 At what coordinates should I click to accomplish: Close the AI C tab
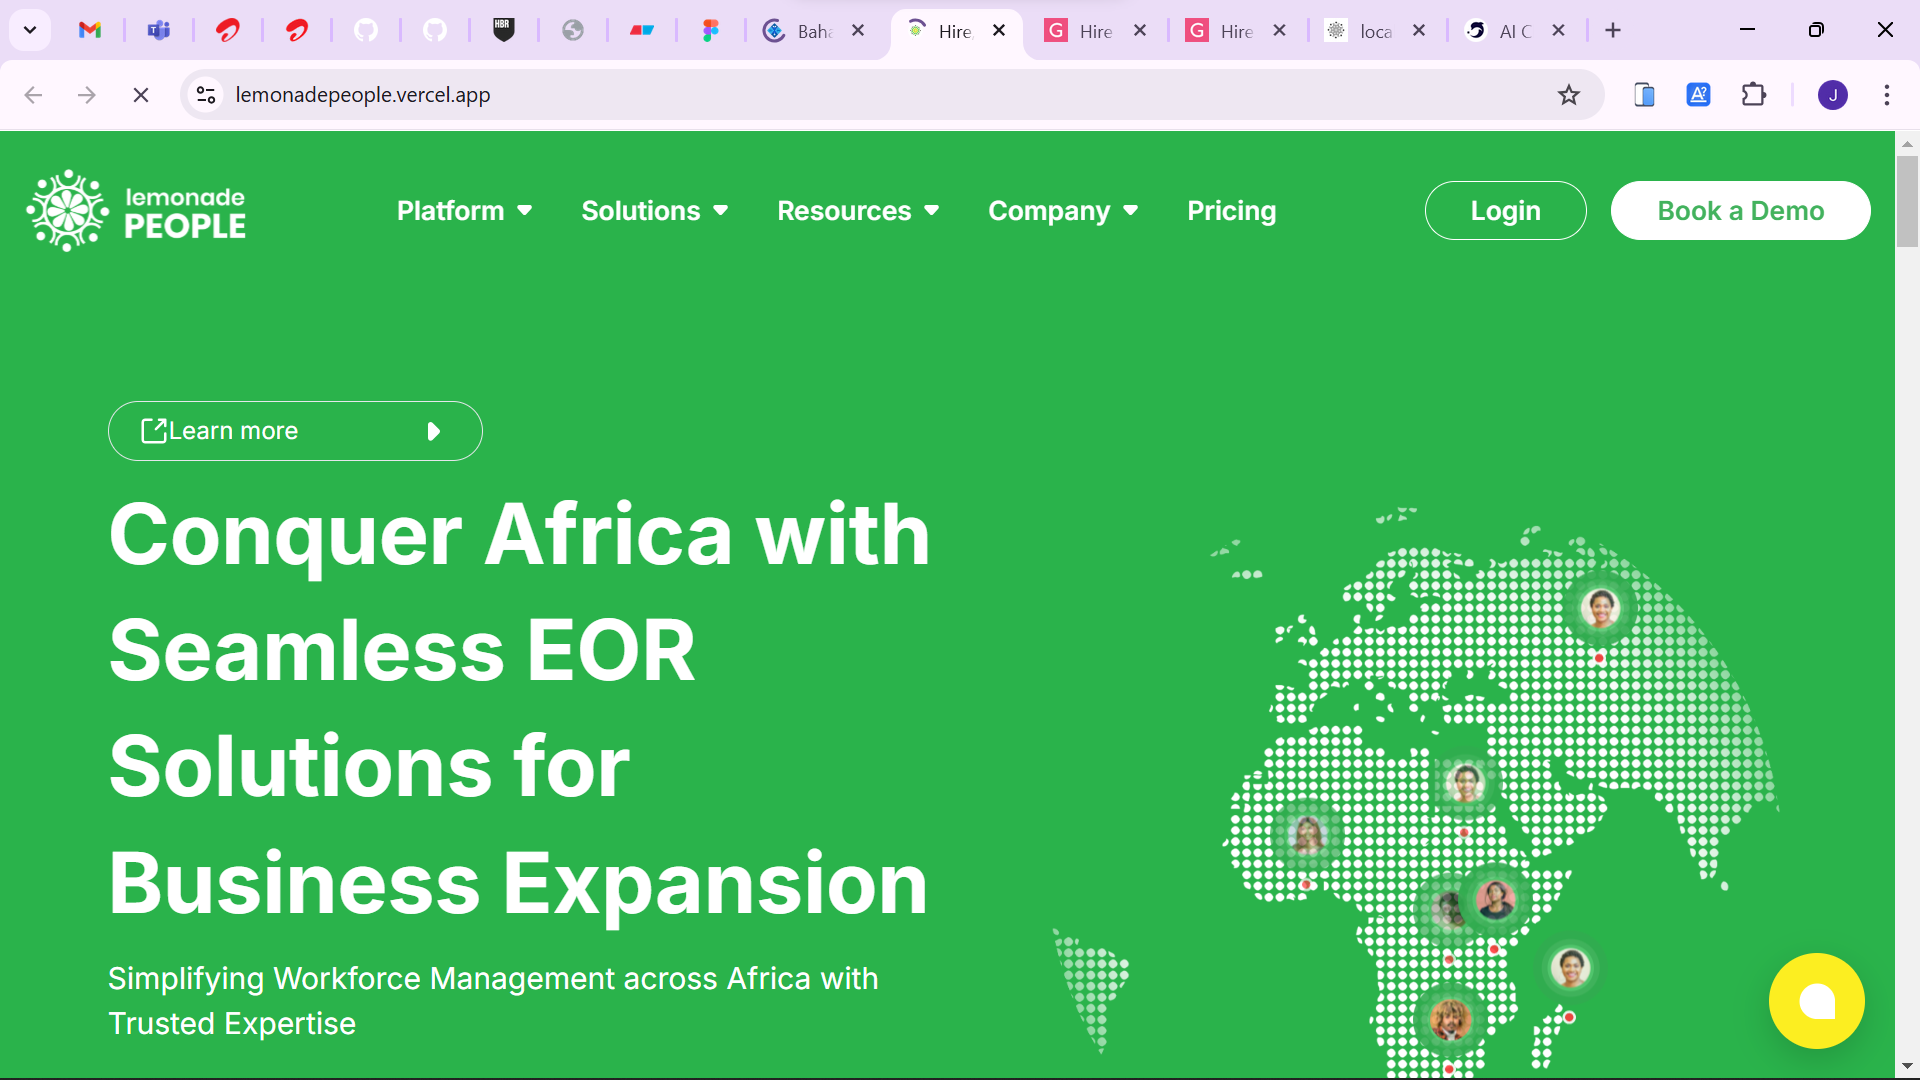(x=1558, y=31)
